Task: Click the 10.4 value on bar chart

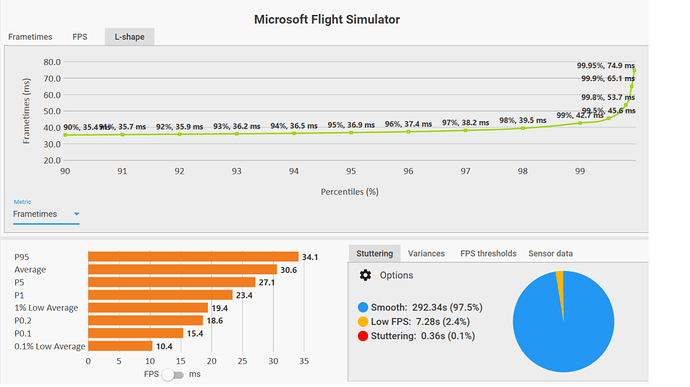Action: click(164, 346)
